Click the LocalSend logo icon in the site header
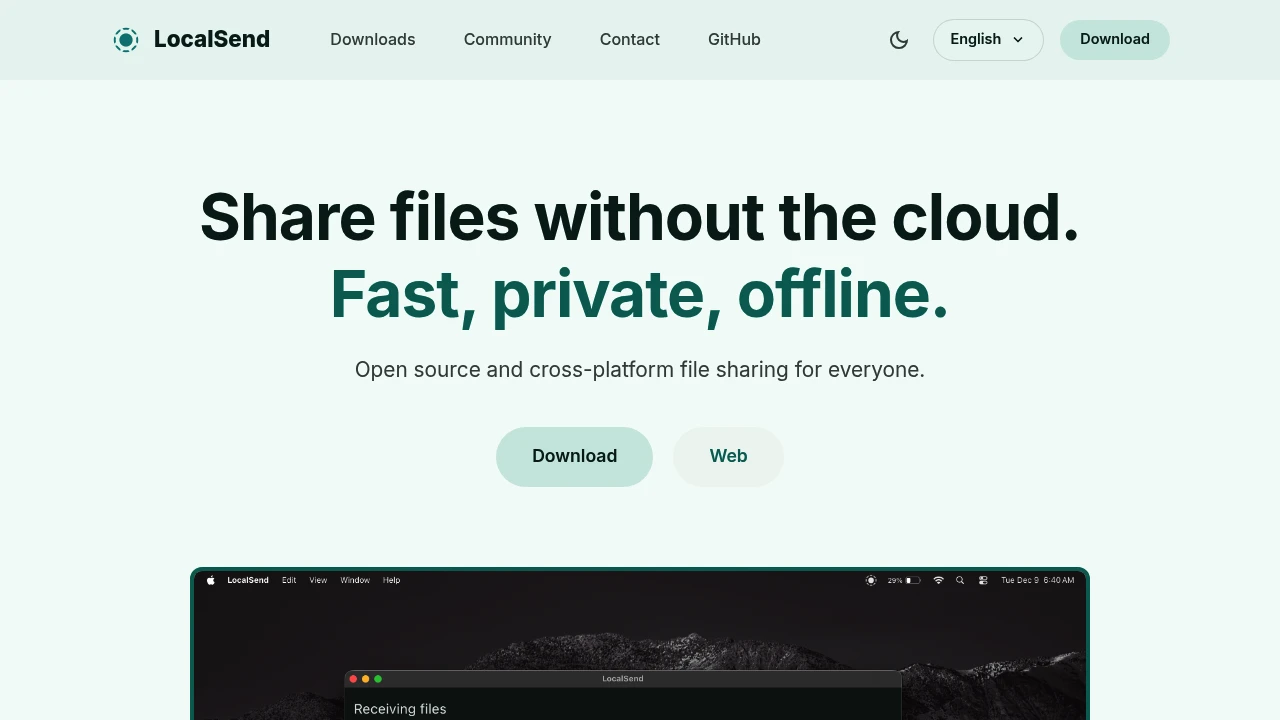Screen dimensions: 1280x720 coord(126,40)
